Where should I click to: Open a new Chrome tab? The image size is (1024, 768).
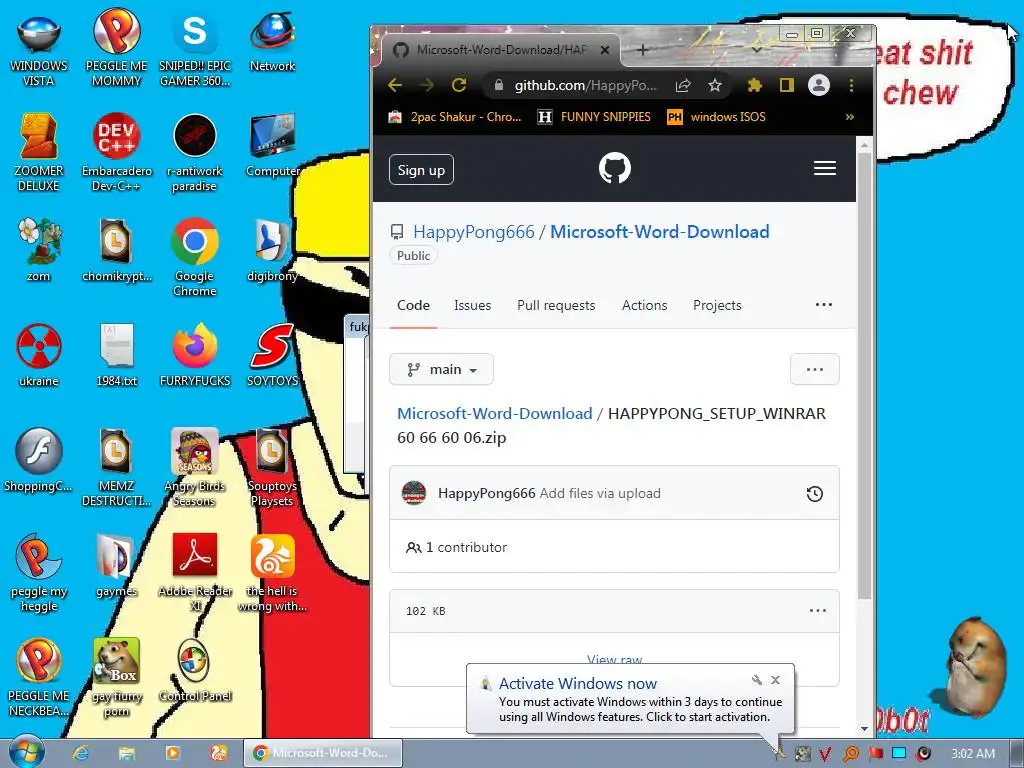[643, 50]
